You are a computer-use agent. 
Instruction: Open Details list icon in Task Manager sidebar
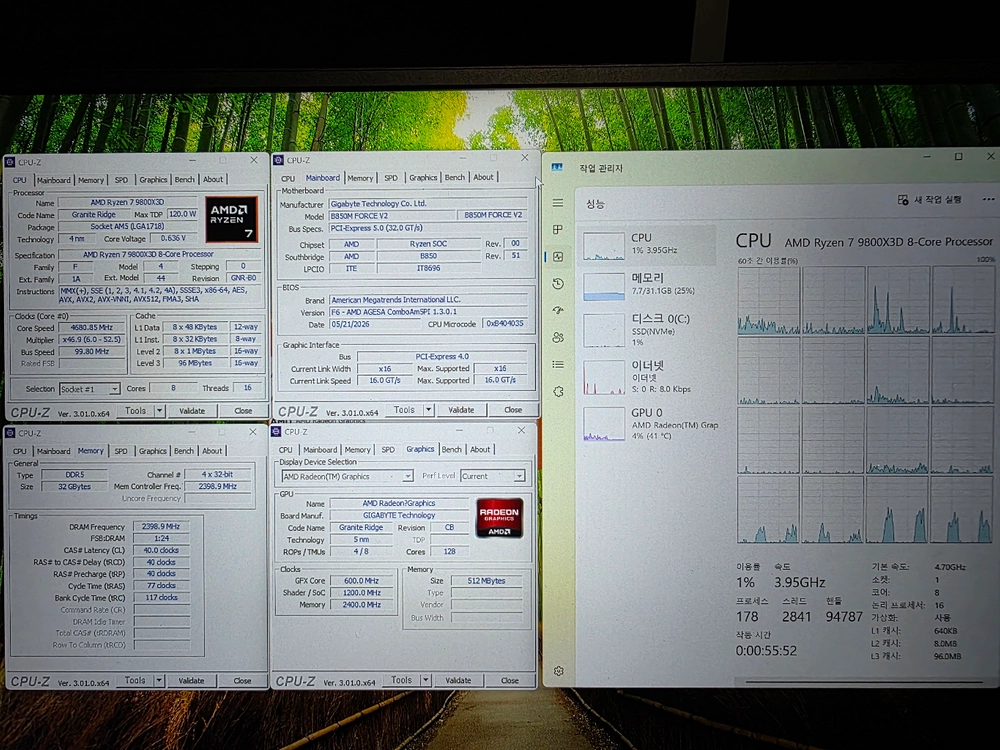pyautogui.click(x=558, y=364)
